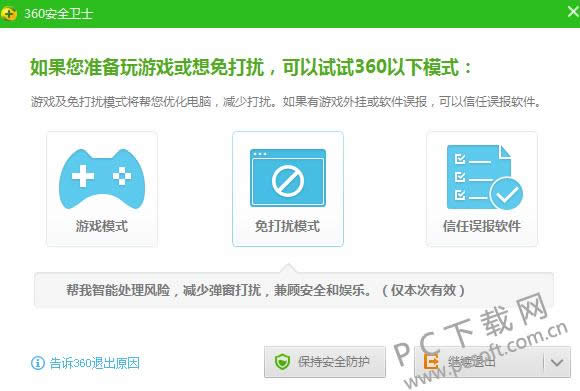Select the gamepad 游戏模式 icon
Image resolution: width=580 pixels, height=391 pixels.
[102, 179]
